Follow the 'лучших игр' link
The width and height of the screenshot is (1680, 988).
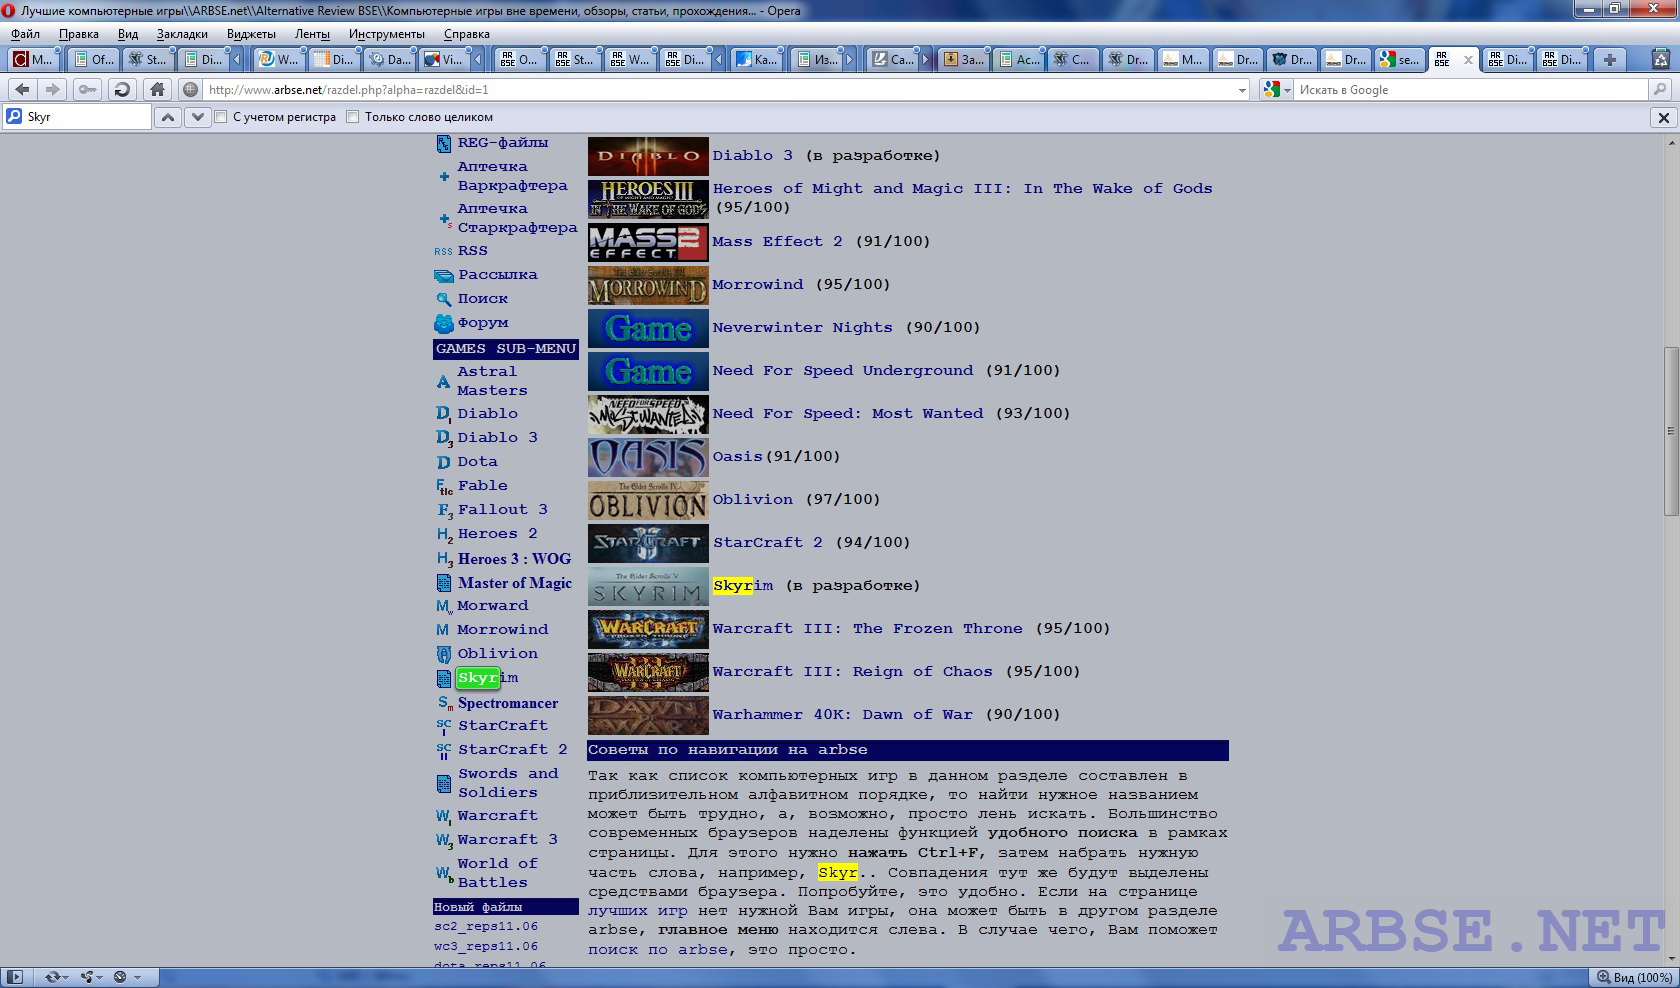click(637, 911)
